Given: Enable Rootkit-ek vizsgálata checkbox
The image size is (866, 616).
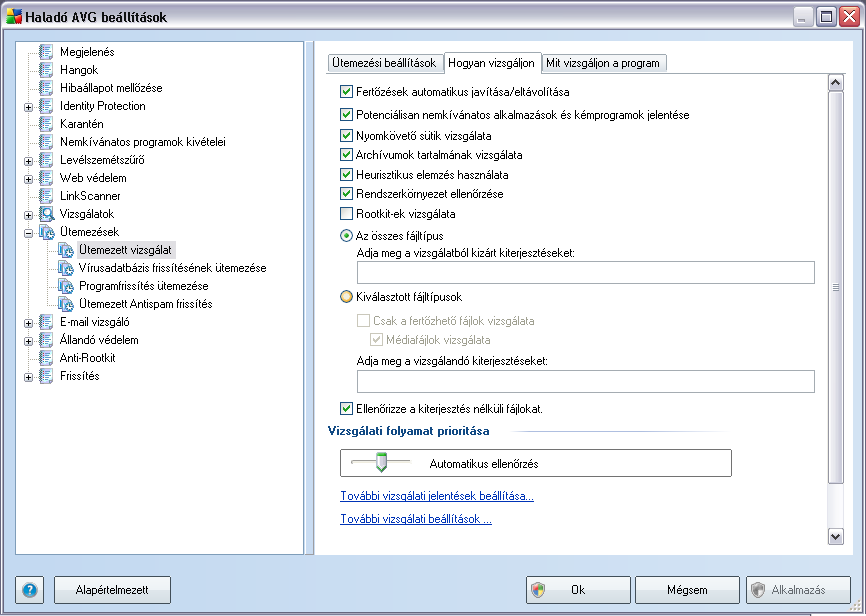Looking at the screenshot, I should coord(346,213).
